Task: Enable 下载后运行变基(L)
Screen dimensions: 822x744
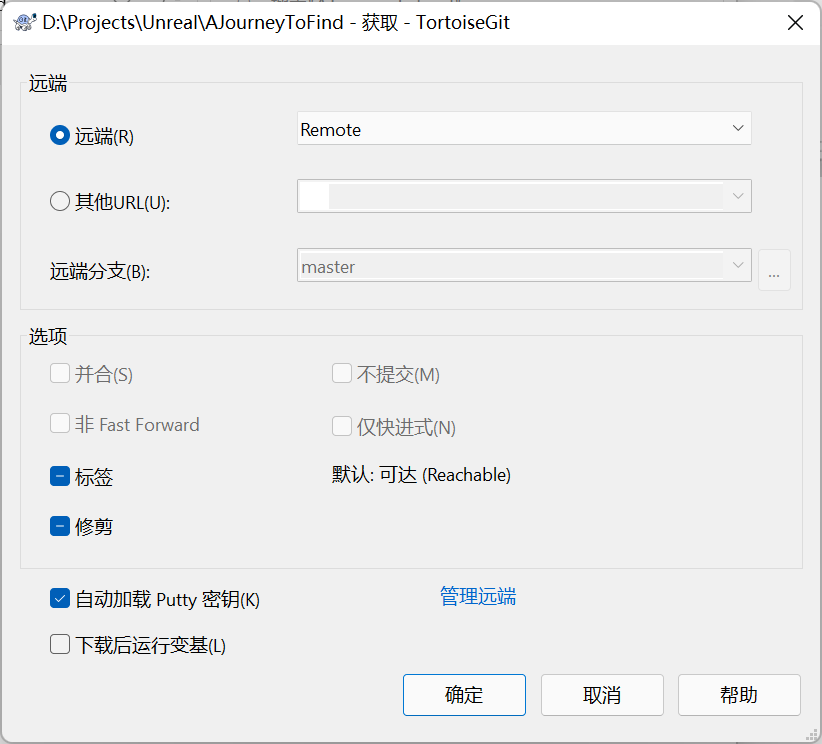Action: point(59,645)
